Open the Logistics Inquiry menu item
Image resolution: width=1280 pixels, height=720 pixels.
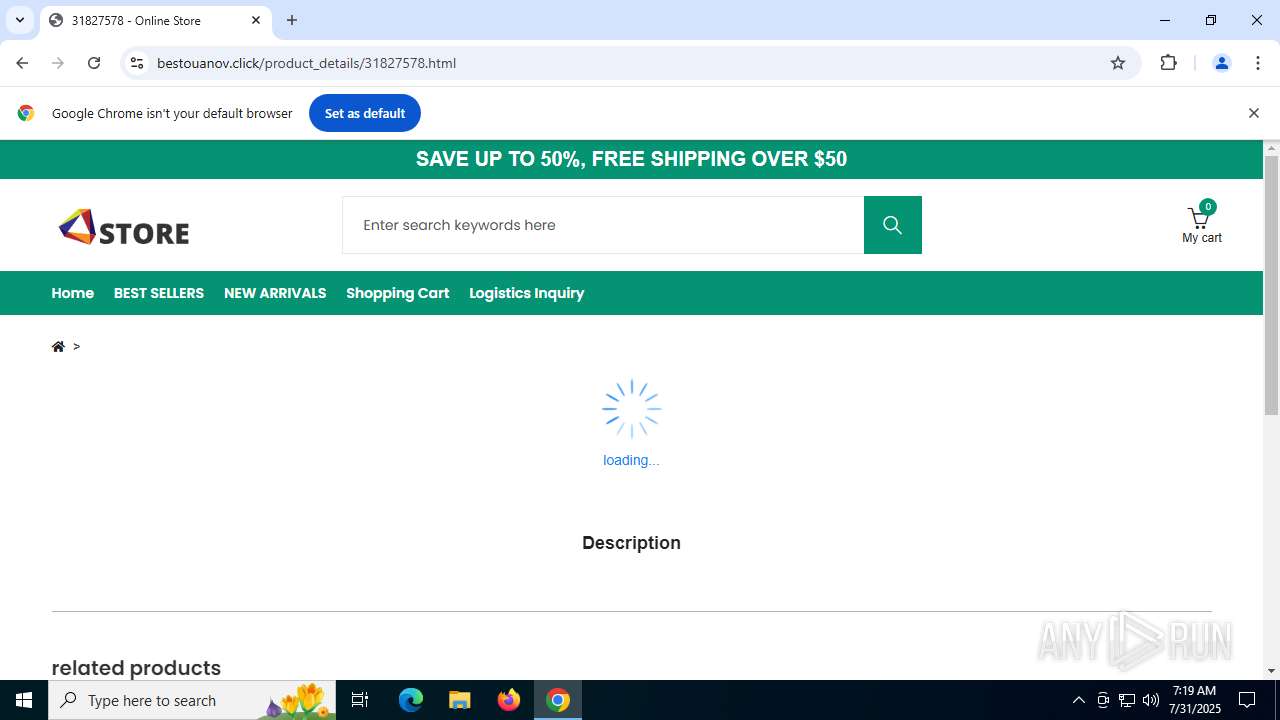coord(527,293)
